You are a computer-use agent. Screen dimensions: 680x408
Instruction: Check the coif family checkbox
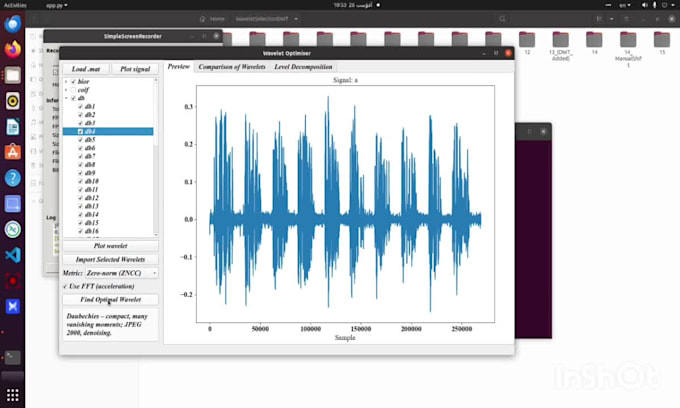tap(73, 90)
